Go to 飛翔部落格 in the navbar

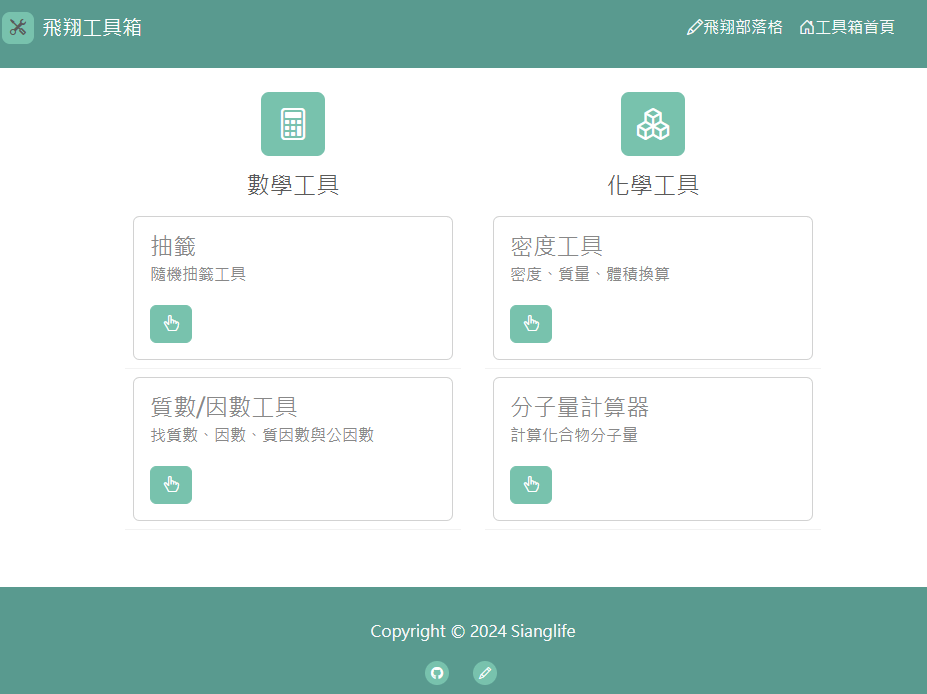[735, 28]
